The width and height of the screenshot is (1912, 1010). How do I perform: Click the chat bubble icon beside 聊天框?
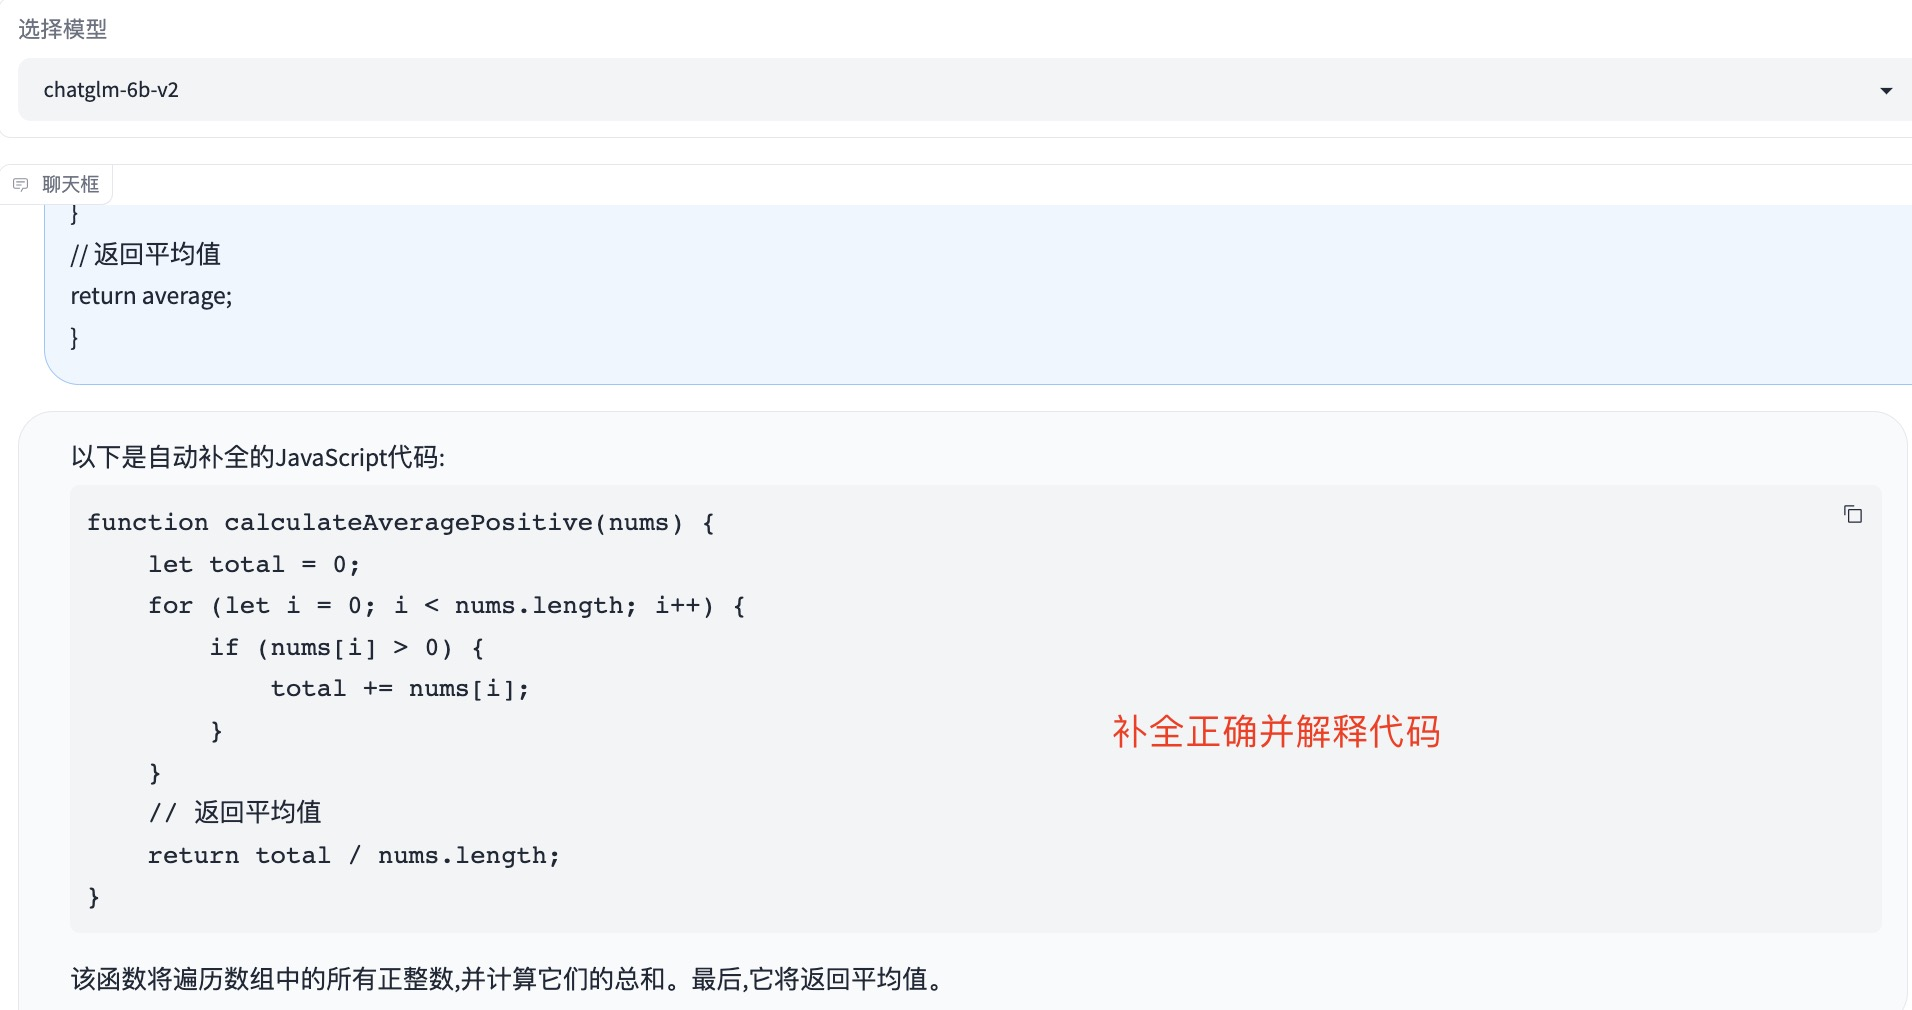(20, 185)
